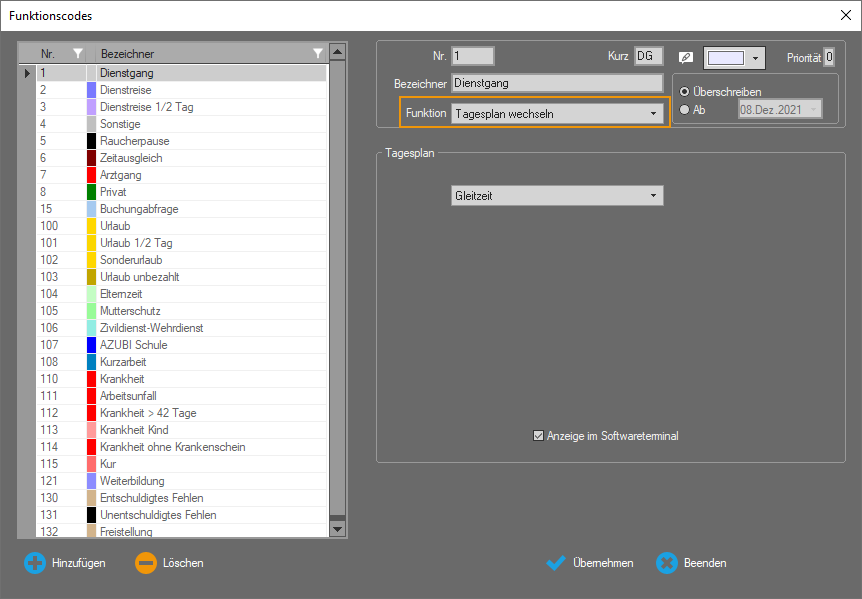Select the Krankheit entry in the list
The width and height of the screenshot is (862, 599).
122,379
